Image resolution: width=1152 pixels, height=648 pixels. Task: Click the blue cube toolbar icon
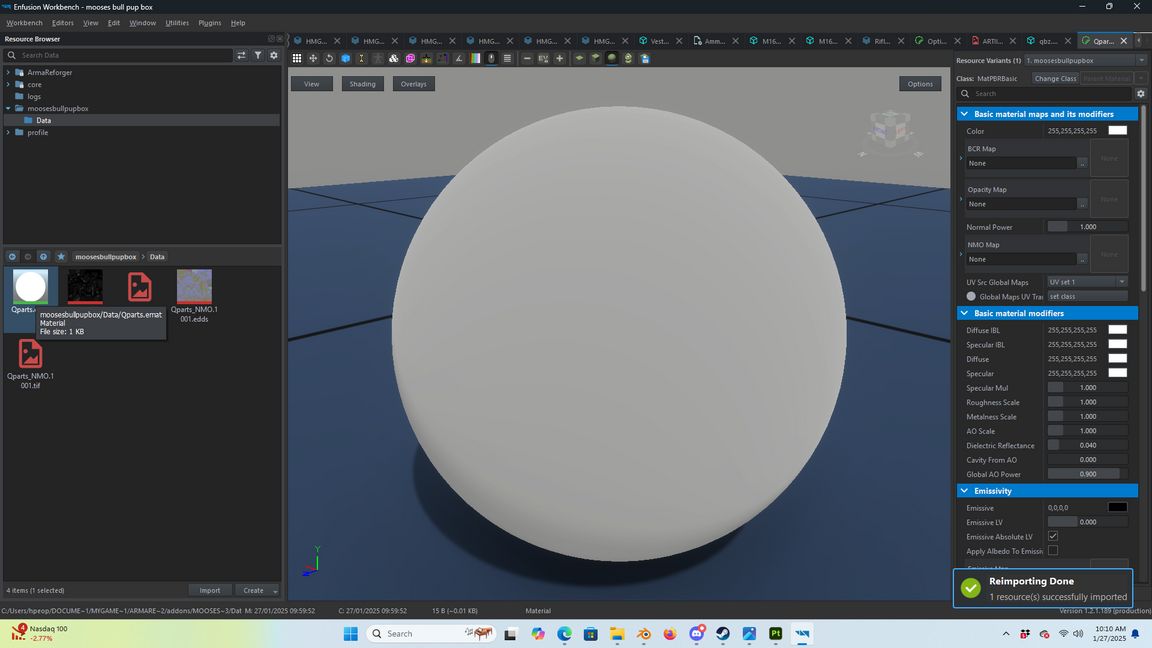(x=345, y=58)
